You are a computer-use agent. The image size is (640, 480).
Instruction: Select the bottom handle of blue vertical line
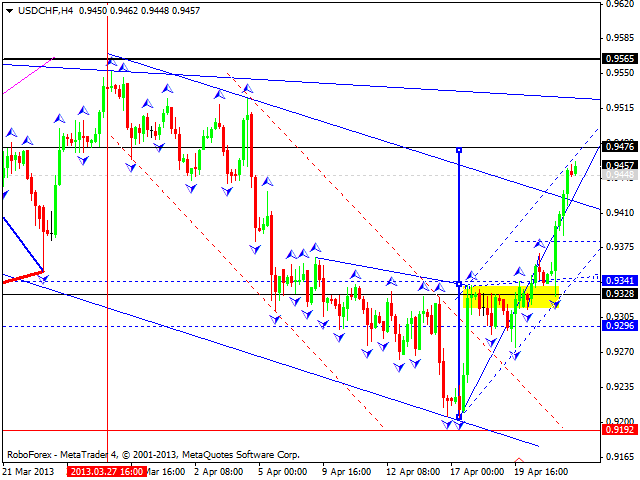coord(459,416)
